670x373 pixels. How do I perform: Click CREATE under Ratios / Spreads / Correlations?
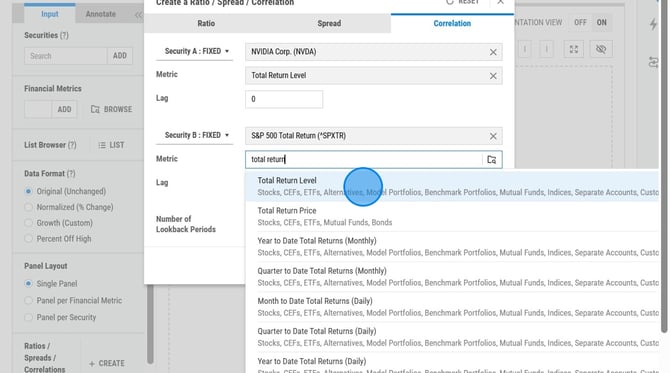point(107,363)
